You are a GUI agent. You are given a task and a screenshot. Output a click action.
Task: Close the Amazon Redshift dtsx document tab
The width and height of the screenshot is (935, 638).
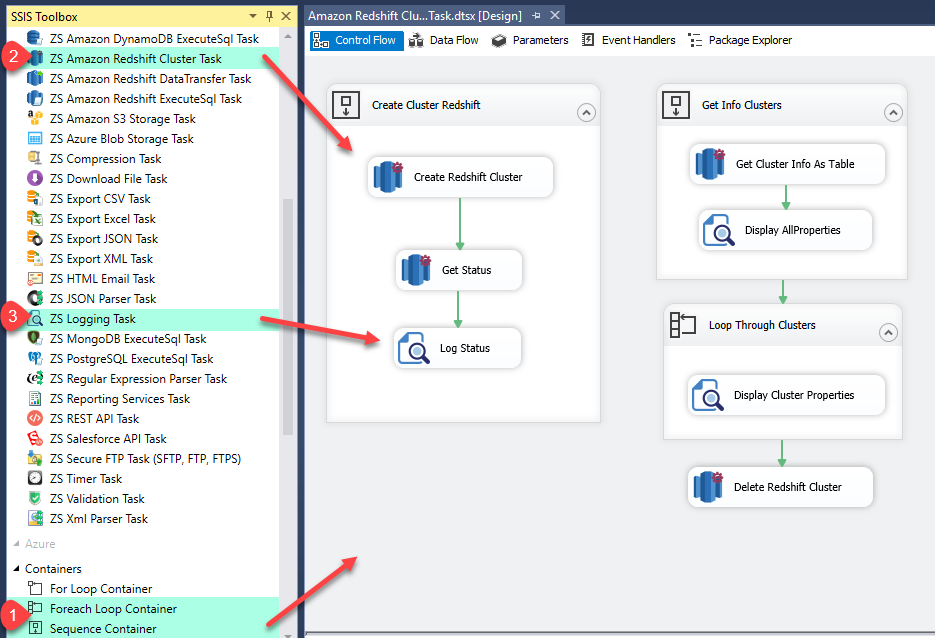[x=555, y=16]
